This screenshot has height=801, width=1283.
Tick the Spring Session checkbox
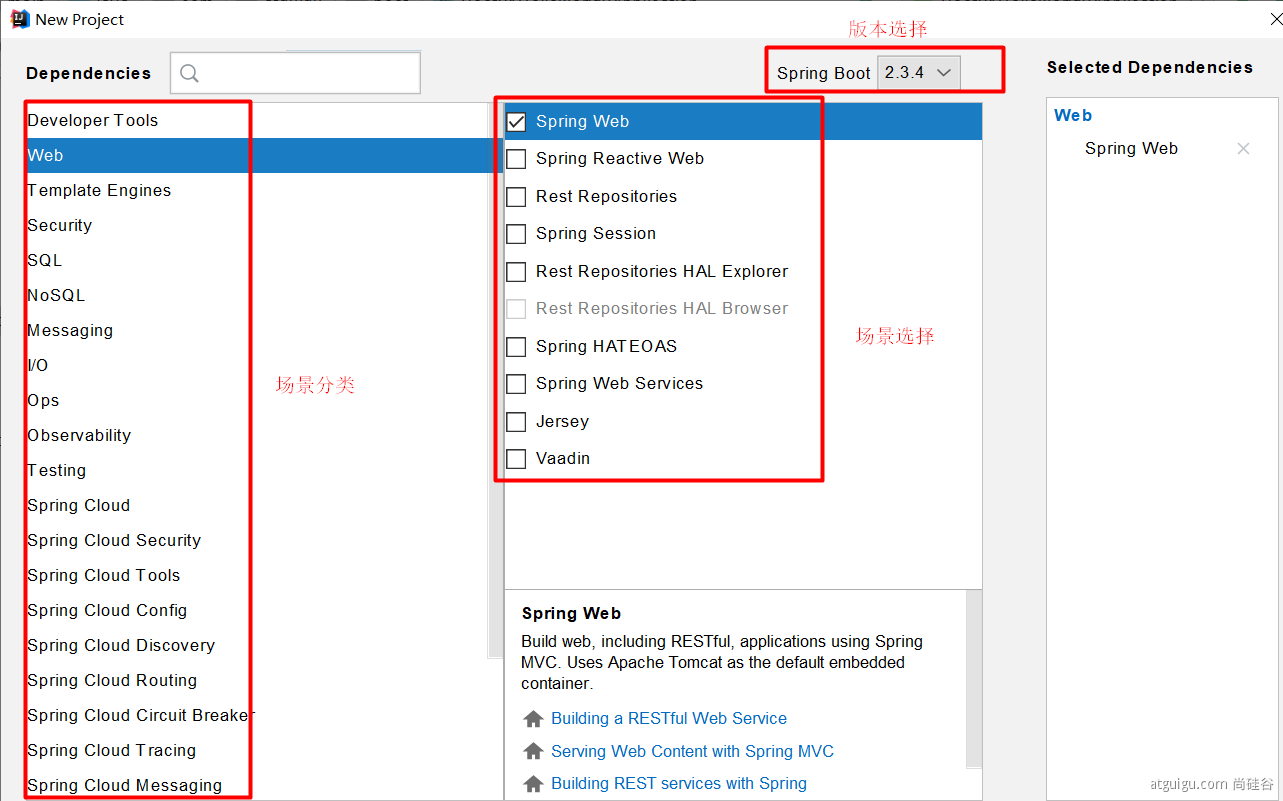tap(516, 234)
